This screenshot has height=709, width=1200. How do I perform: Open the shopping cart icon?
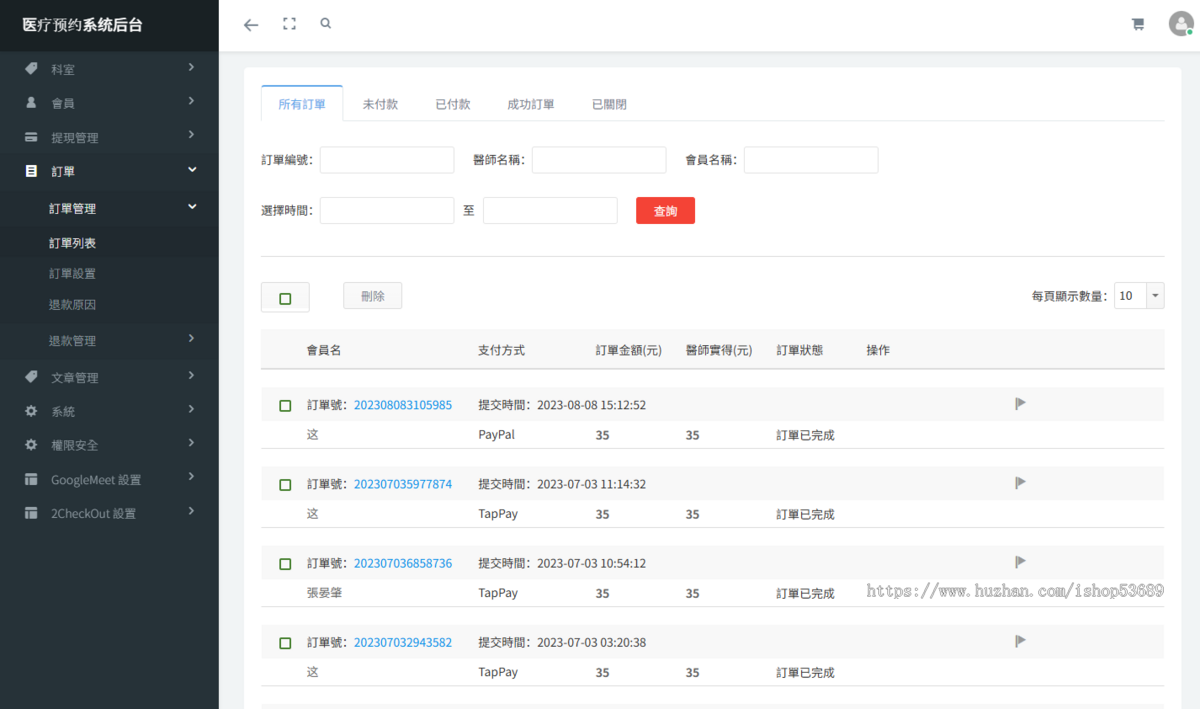pyautogui.click(x=1138, y=25)
